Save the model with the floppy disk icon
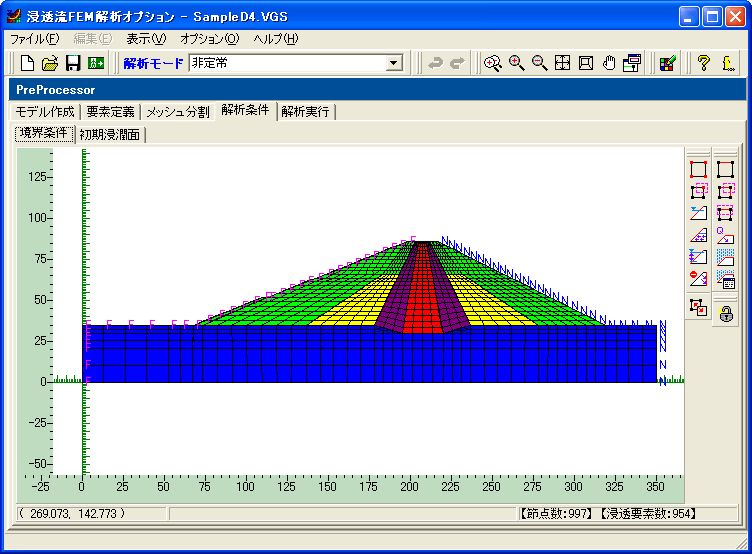 click(73, 63)
